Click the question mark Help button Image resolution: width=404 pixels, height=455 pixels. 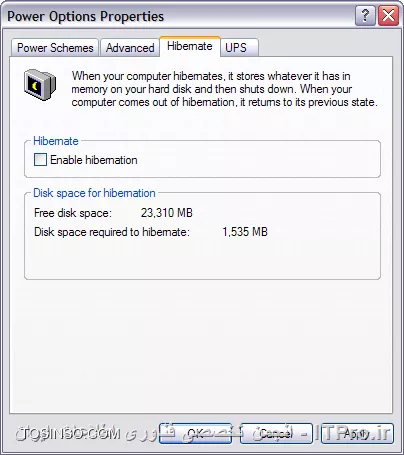point(365,16)
